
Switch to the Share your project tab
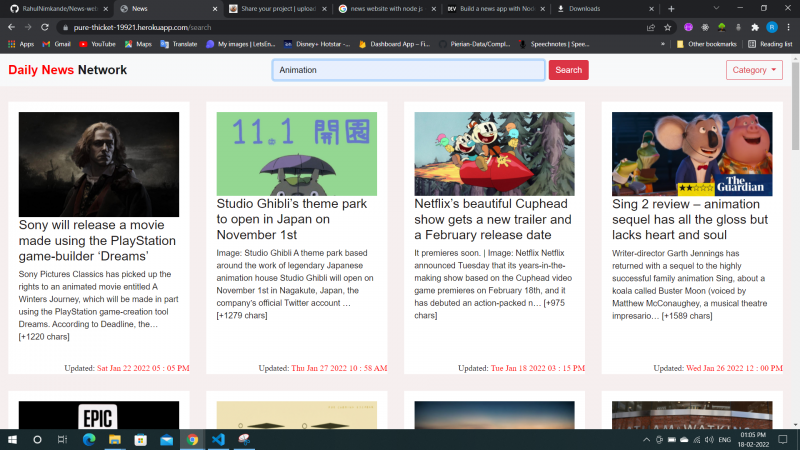click(x=278, y=9)
